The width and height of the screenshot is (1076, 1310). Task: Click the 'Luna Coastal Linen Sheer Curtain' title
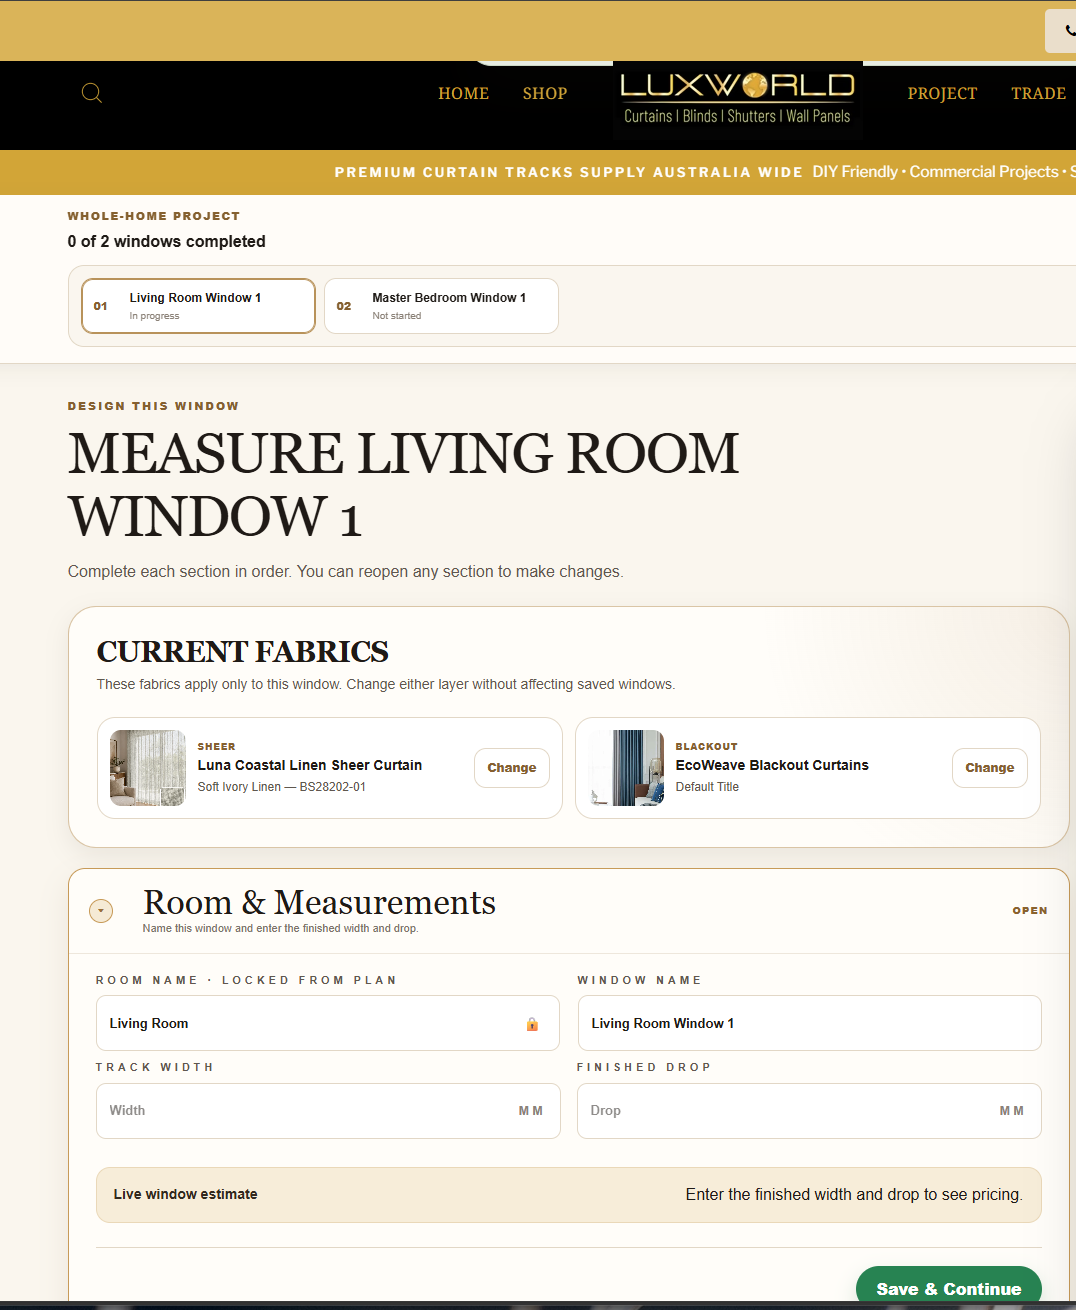pos(310,765)
